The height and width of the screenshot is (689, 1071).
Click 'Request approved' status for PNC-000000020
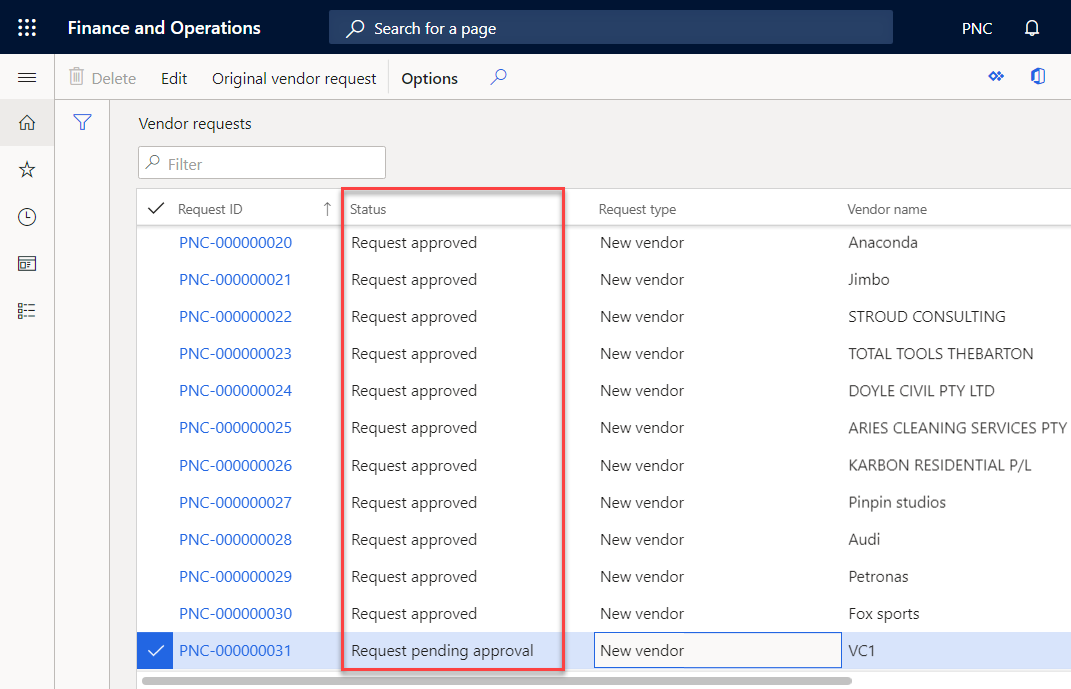tap(414, 242)
